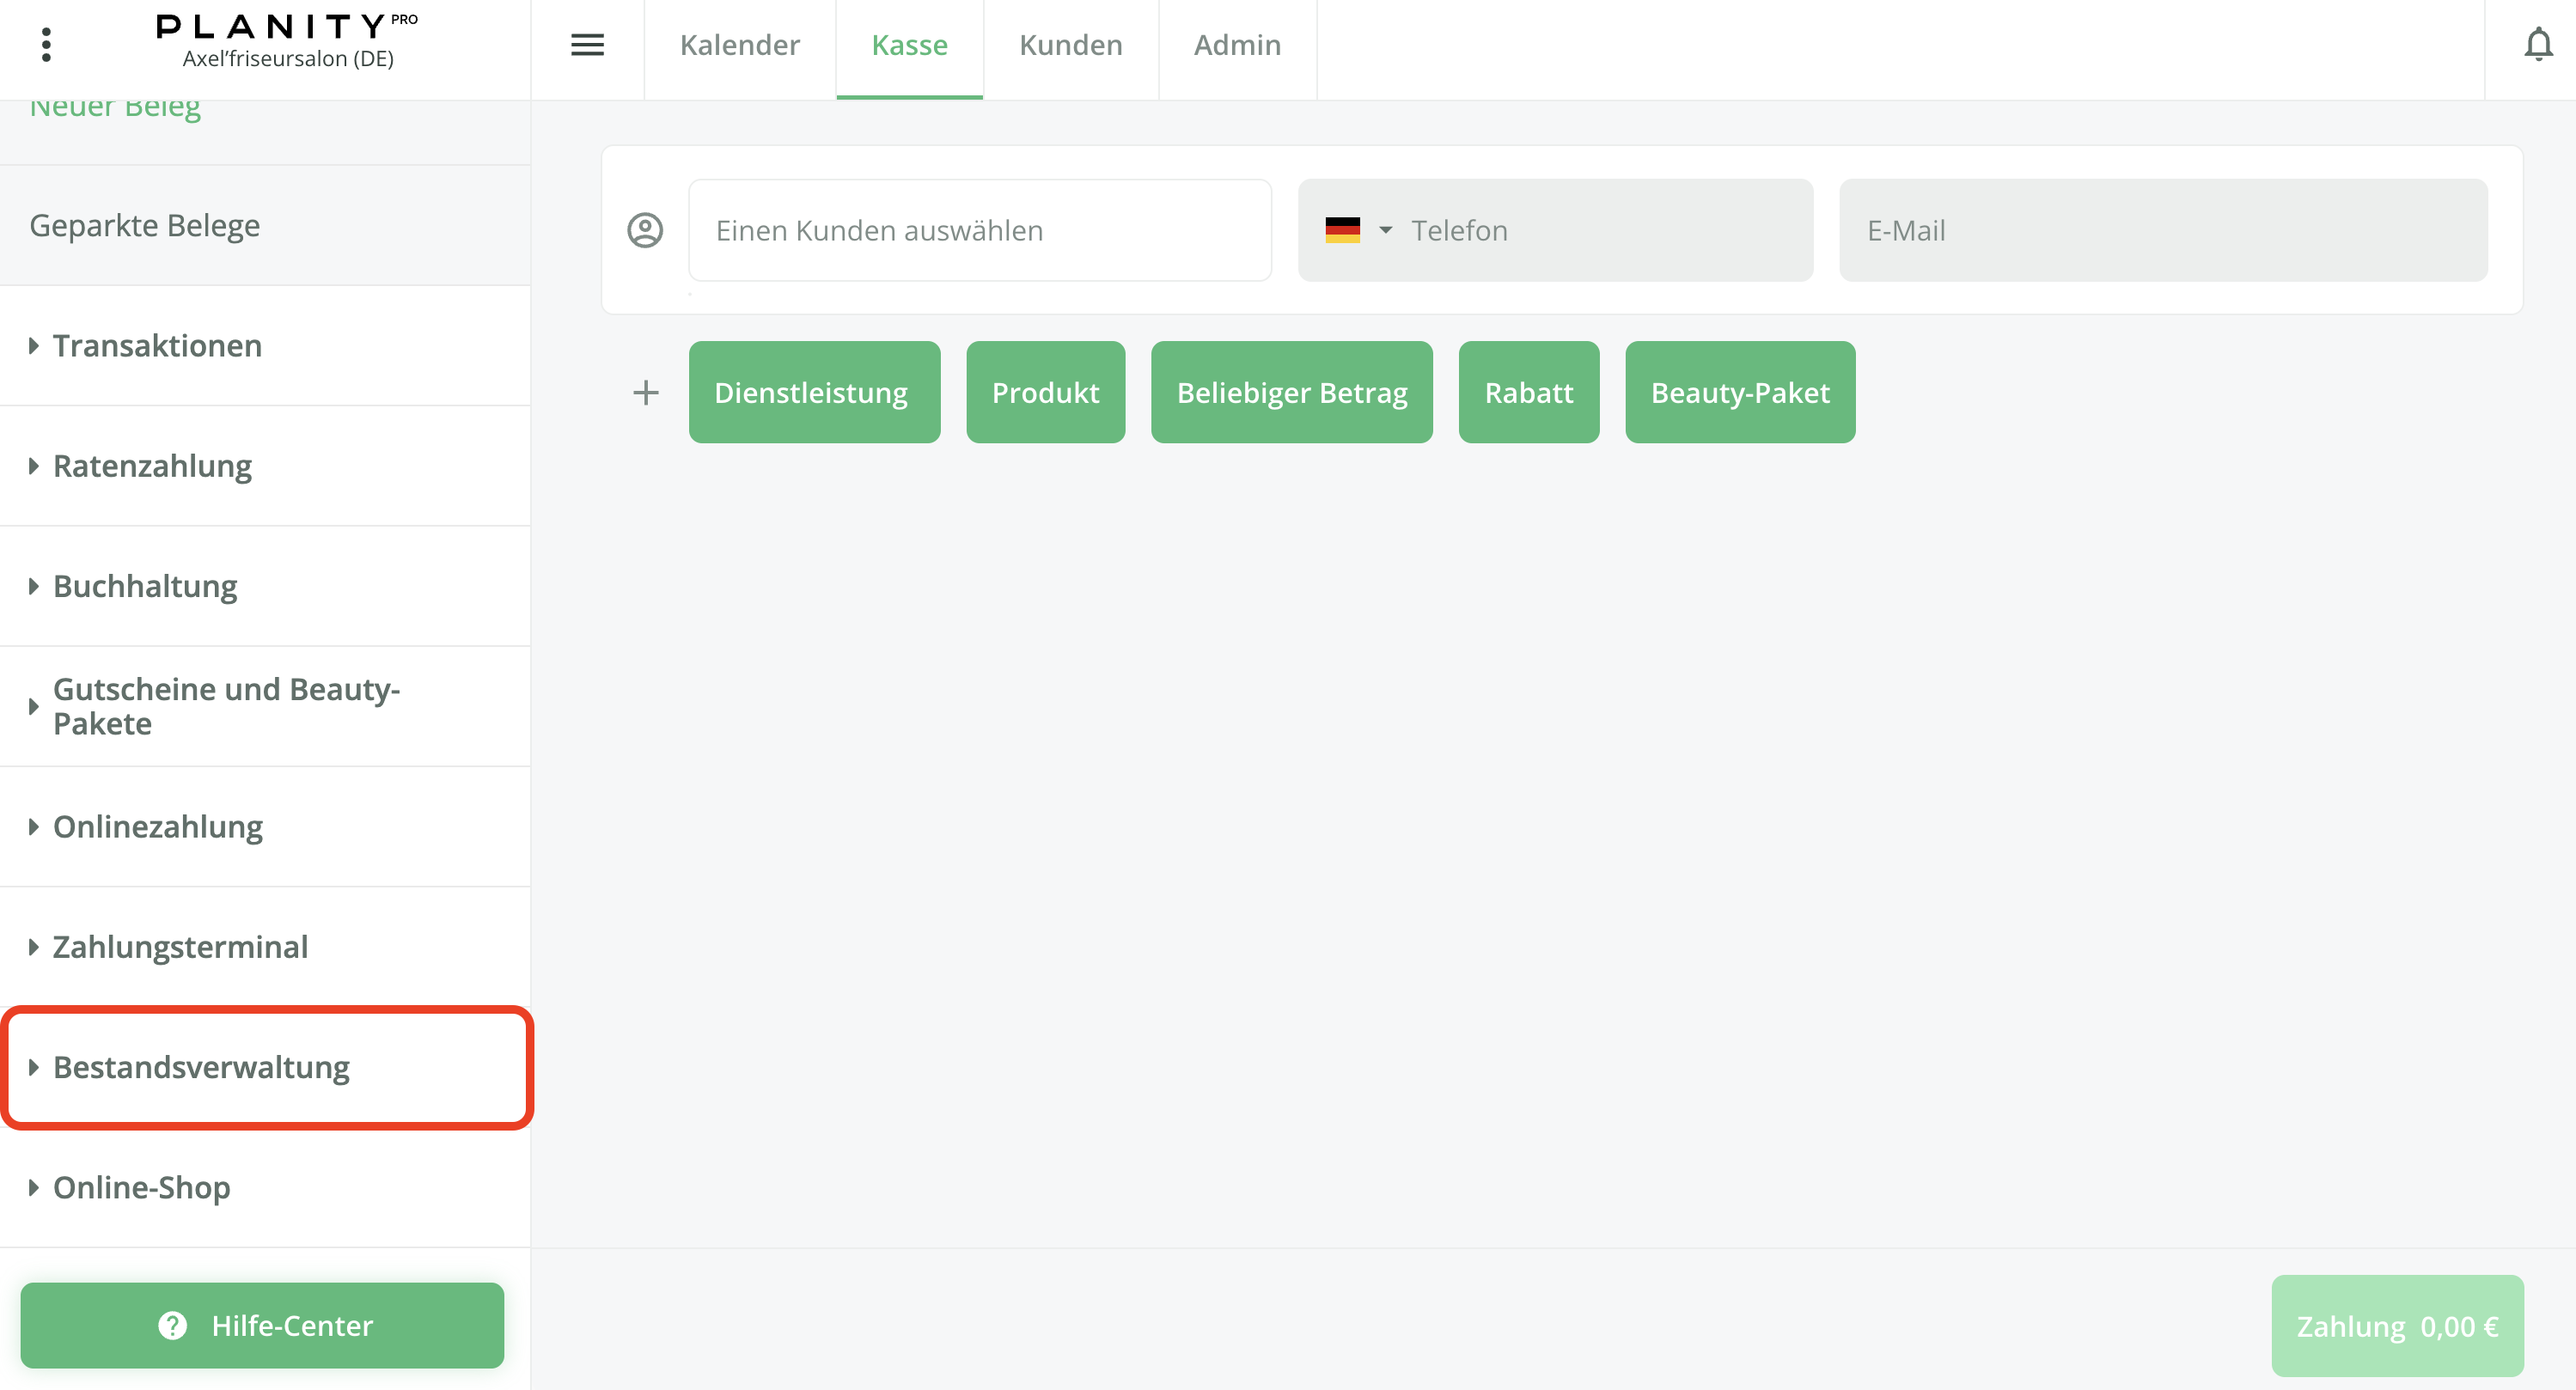Expand the Bestandsverwaltung section
This screenshot has height=1390, width=2576.
tap(201, 1067)
